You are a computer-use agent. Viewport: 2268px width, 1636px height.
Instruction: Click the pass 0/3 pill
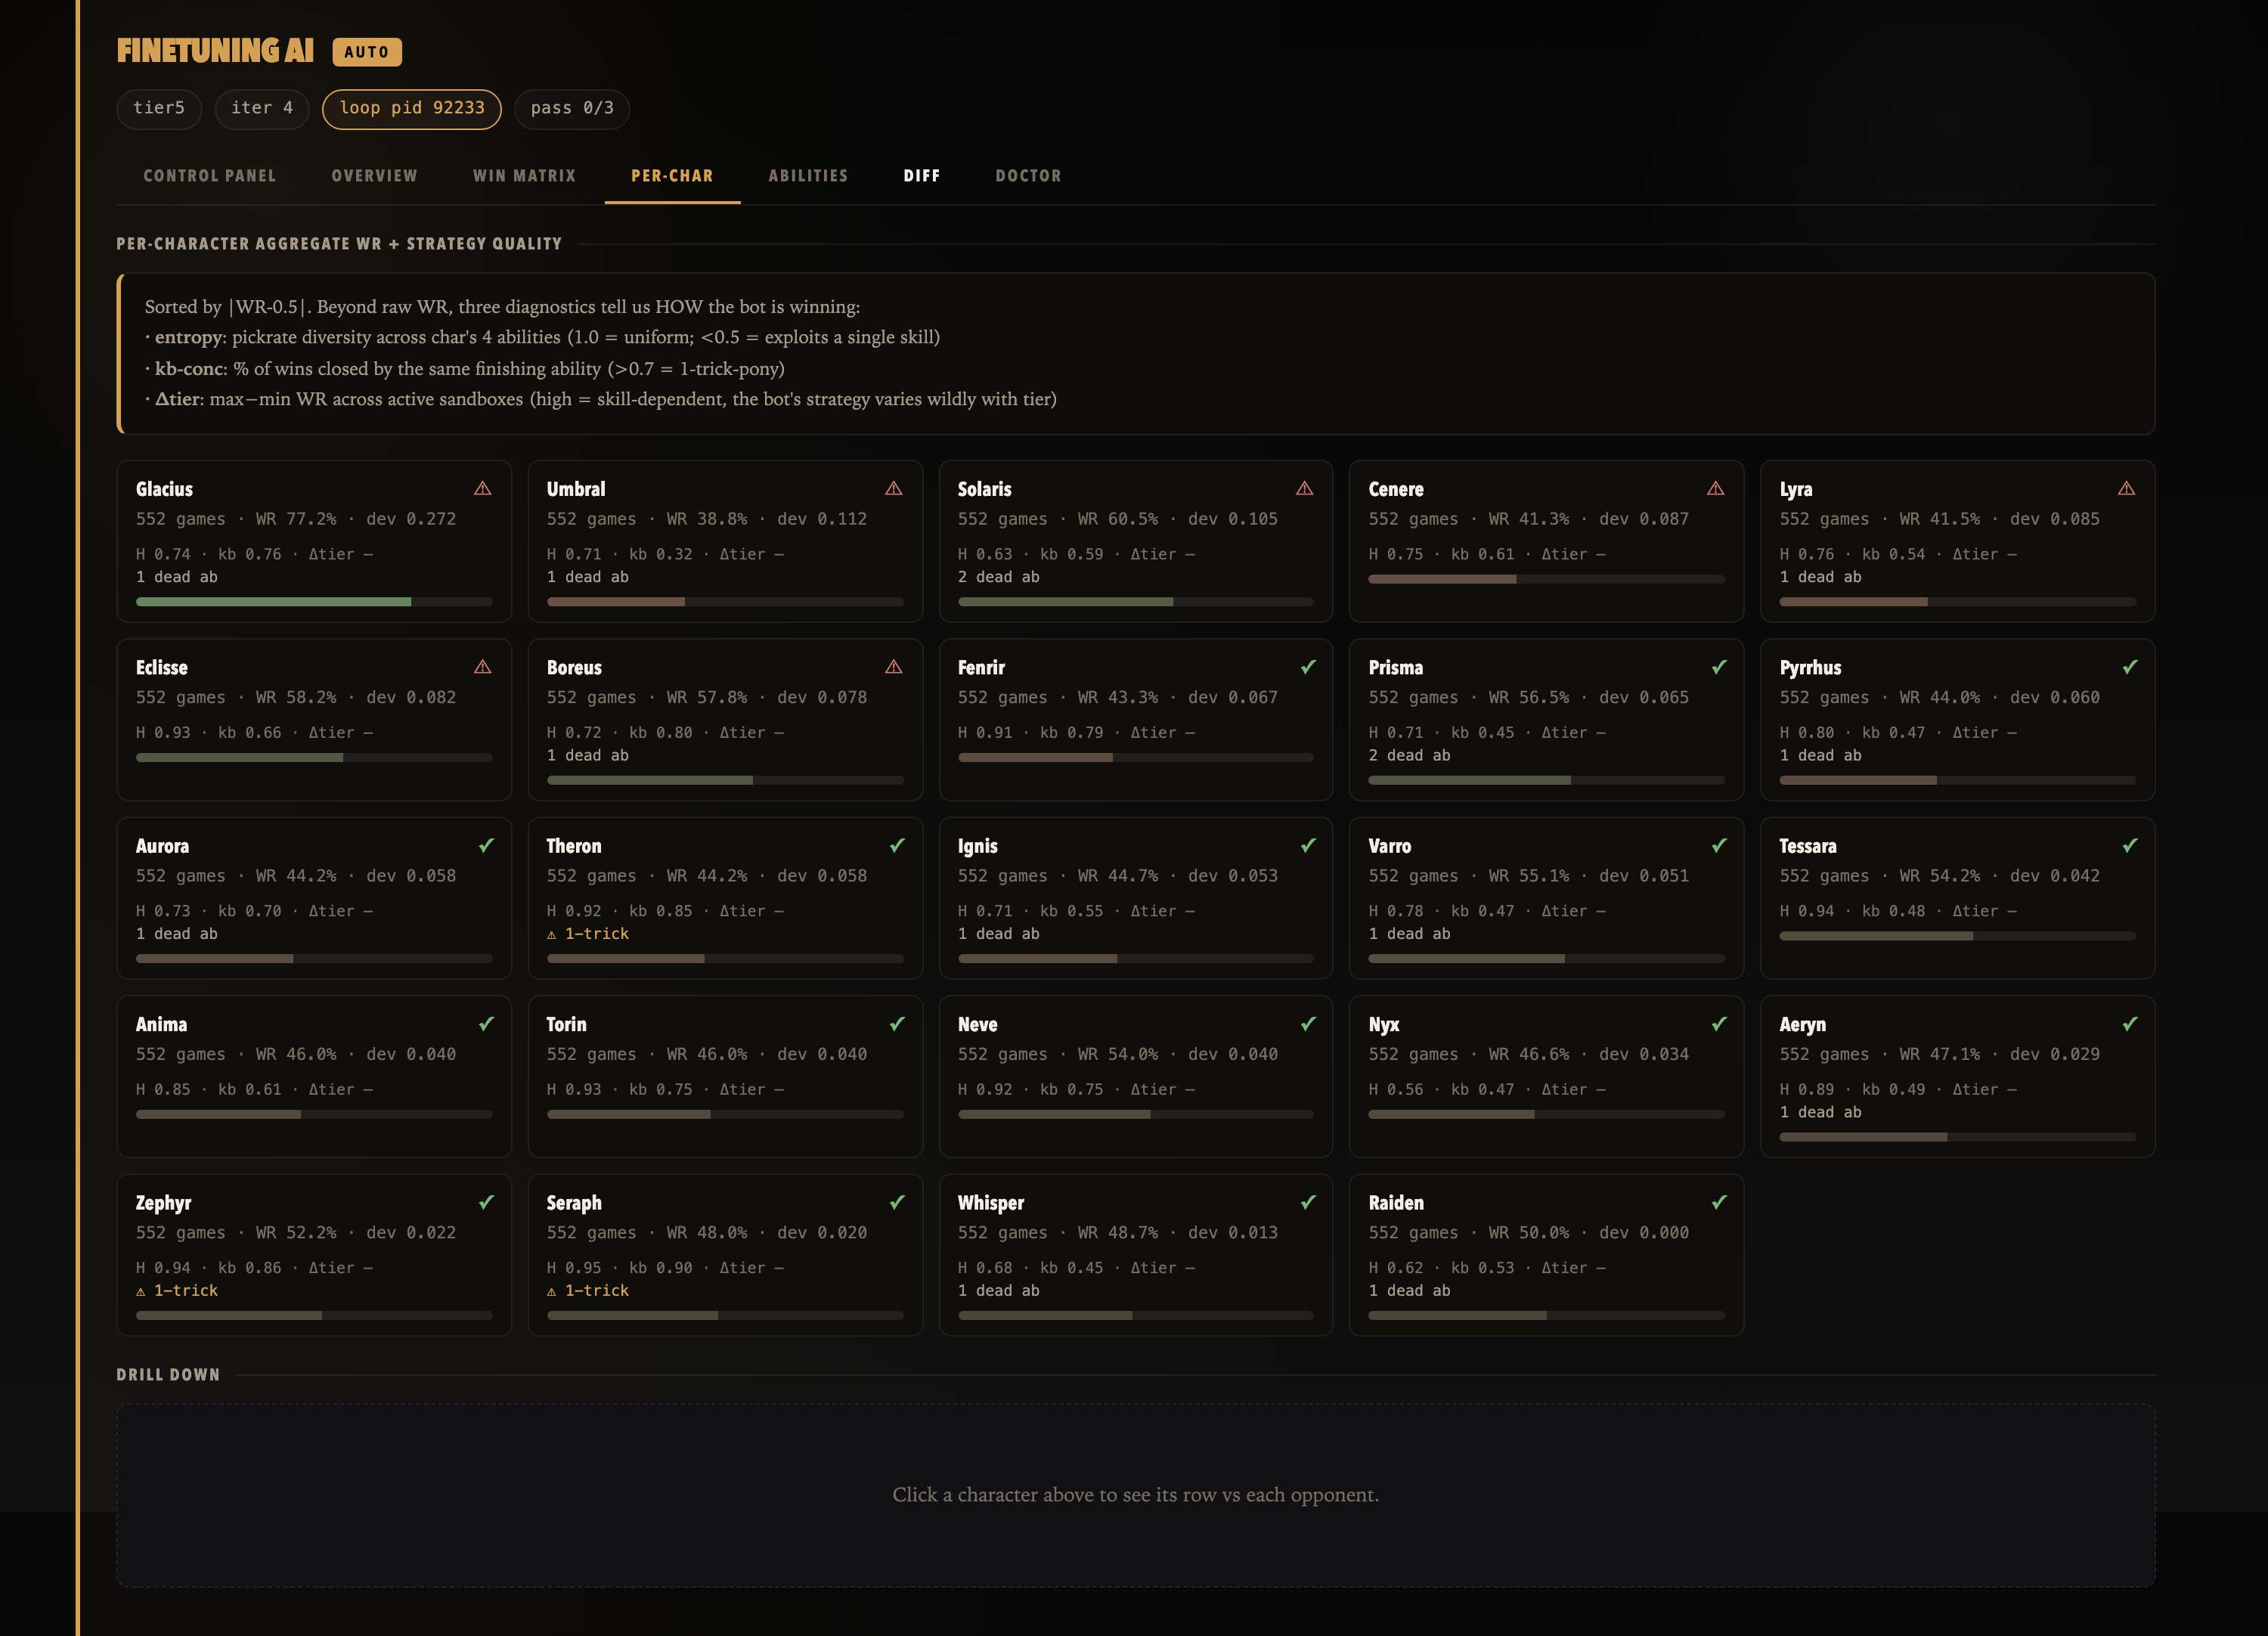pos(572,108)
